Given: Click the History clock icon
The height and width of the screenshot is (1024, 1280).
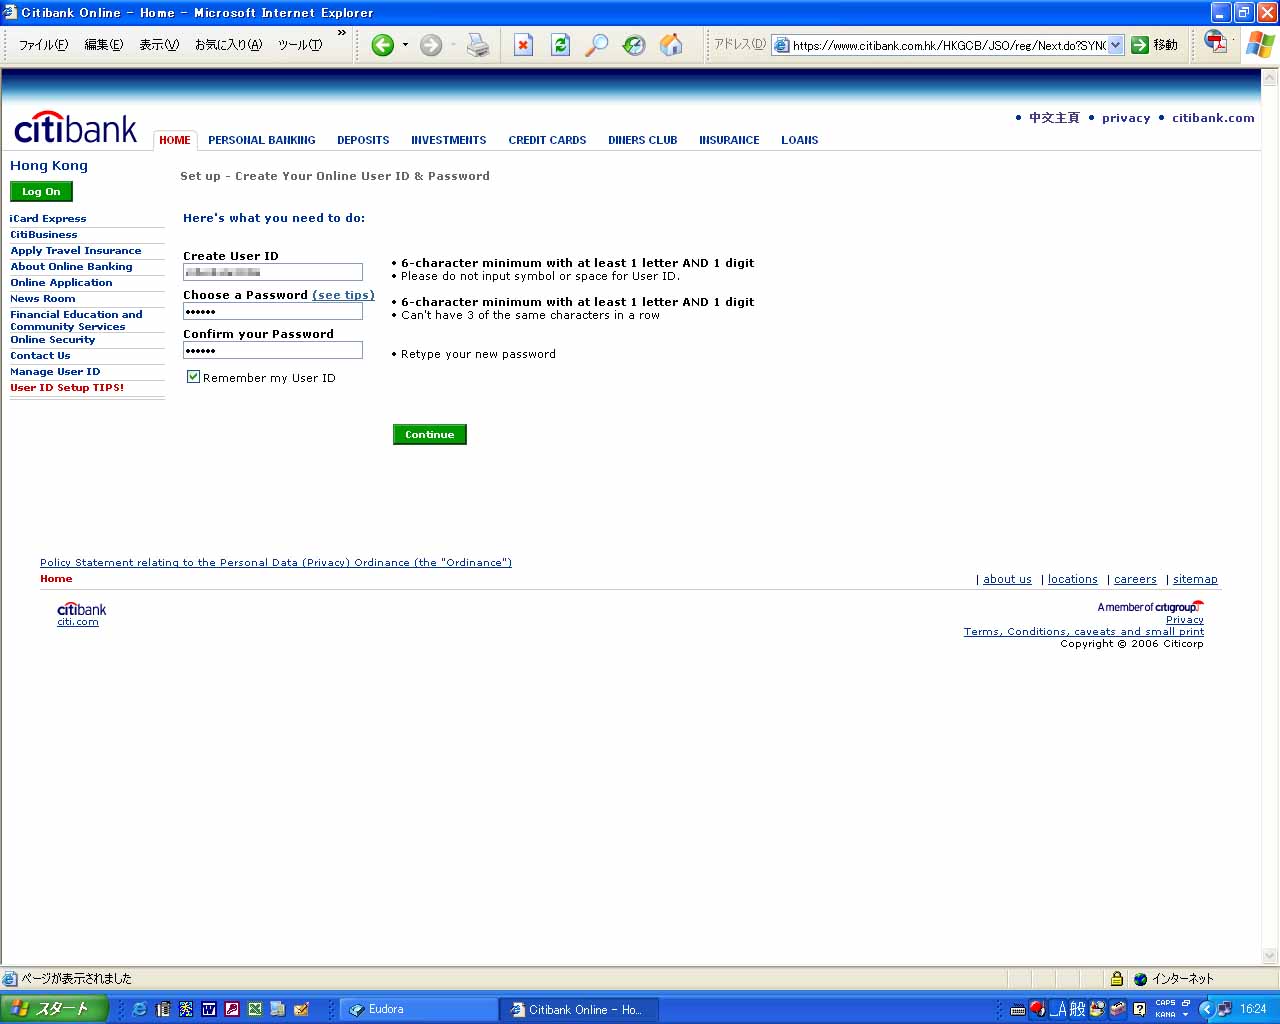Looking at the screenshot, I should tap(634, 45).
